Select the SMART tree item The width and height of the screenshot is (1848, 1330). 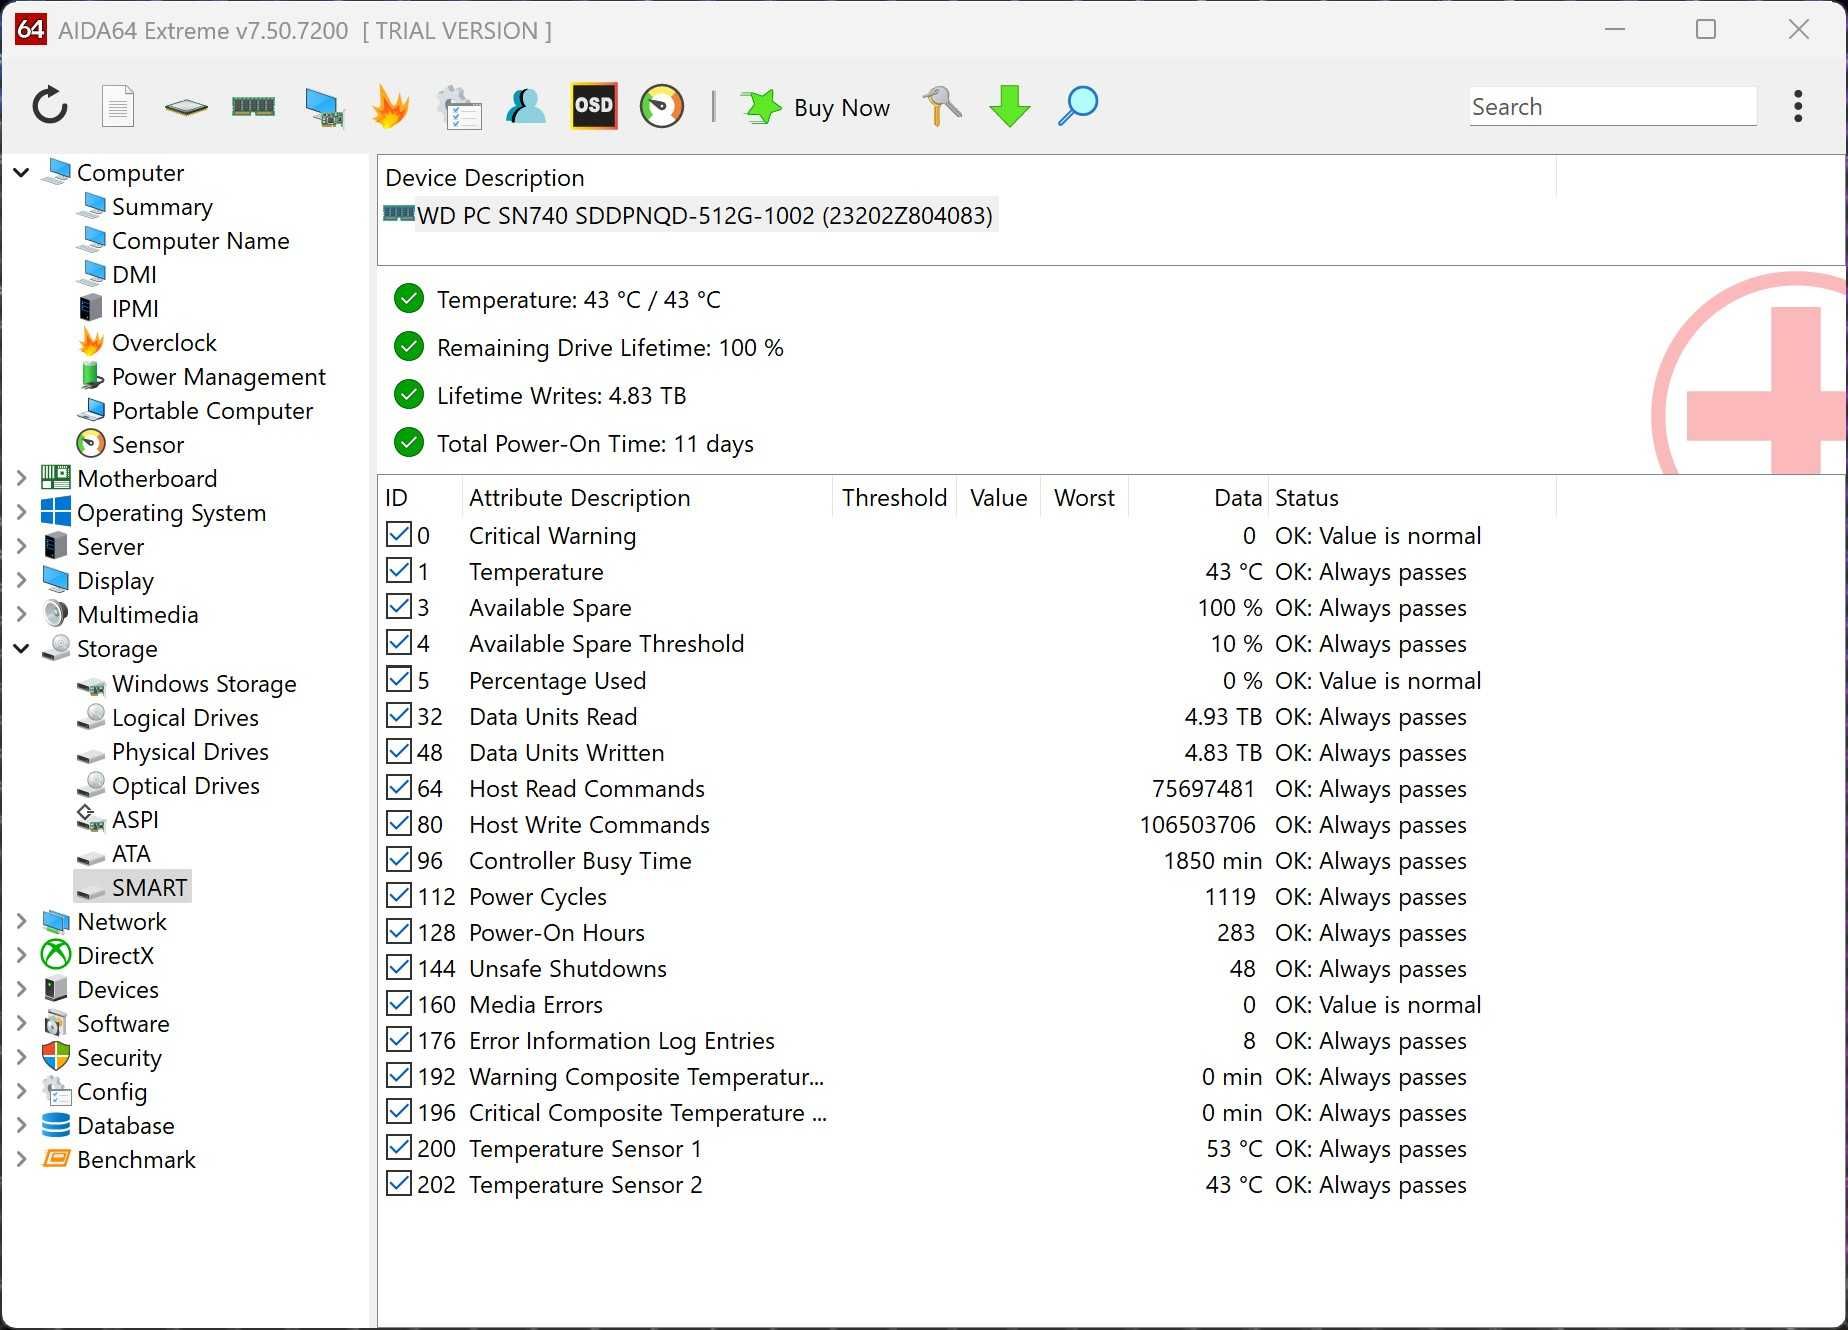[x=149, y=887]
